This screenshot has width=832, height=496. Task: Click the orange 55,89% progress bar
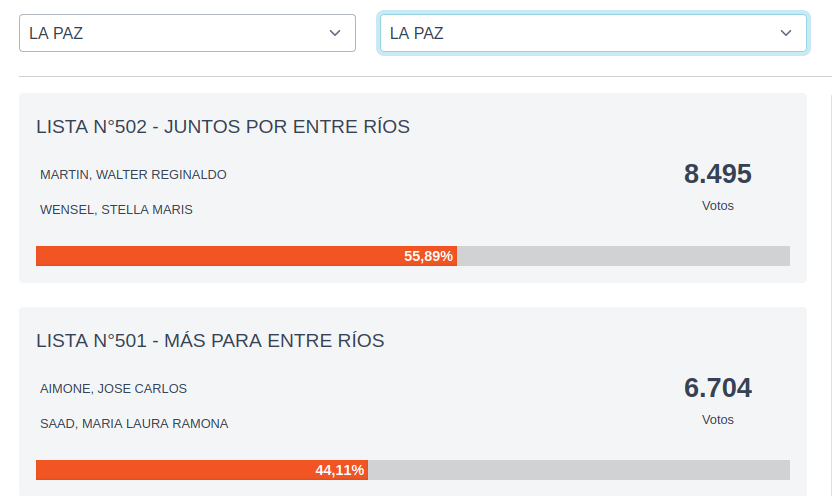point(220,256)
